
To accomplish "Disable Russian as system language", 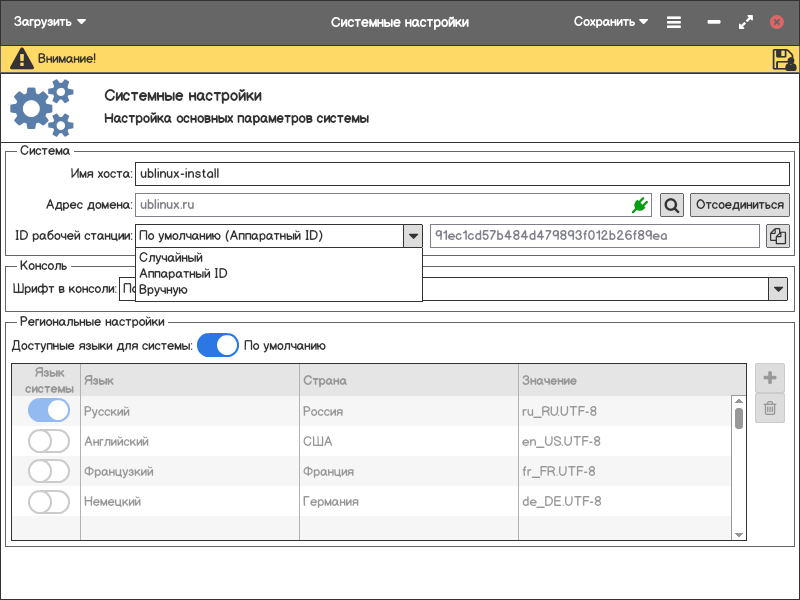I will click(x=49, y=411).
